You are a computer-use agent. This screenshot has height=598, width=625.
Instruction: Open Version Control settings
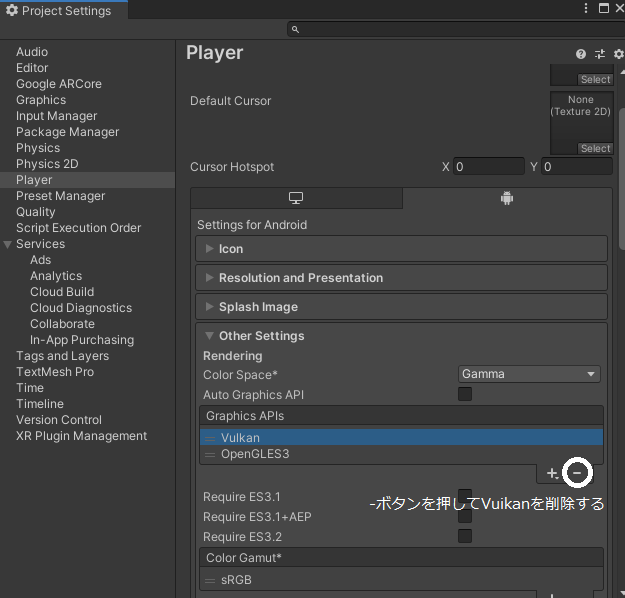[59, 420]
